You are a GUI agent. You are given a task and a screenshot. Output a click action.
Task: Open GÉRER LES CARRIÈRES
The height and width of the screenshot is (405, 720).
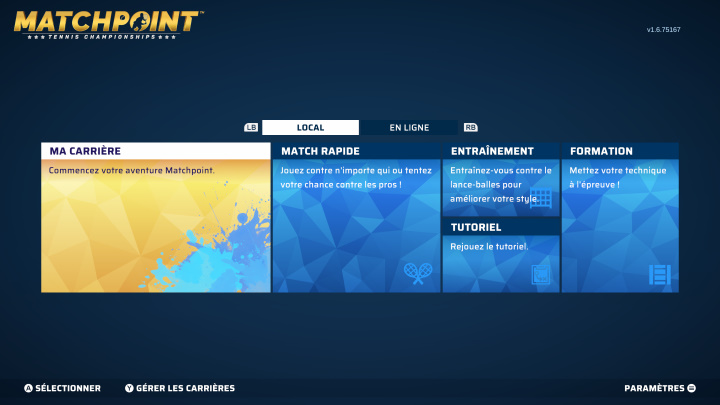[x=185, y=388]
